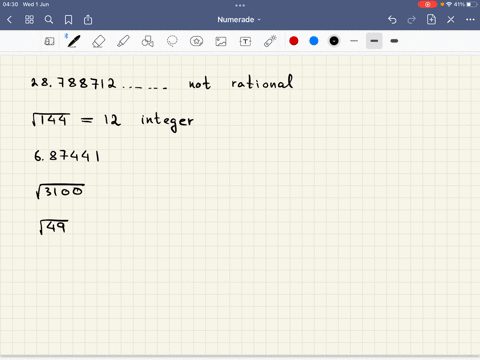Tap the handwritten square root of 144
Screen dimensions: 480x360
(51, 119)
